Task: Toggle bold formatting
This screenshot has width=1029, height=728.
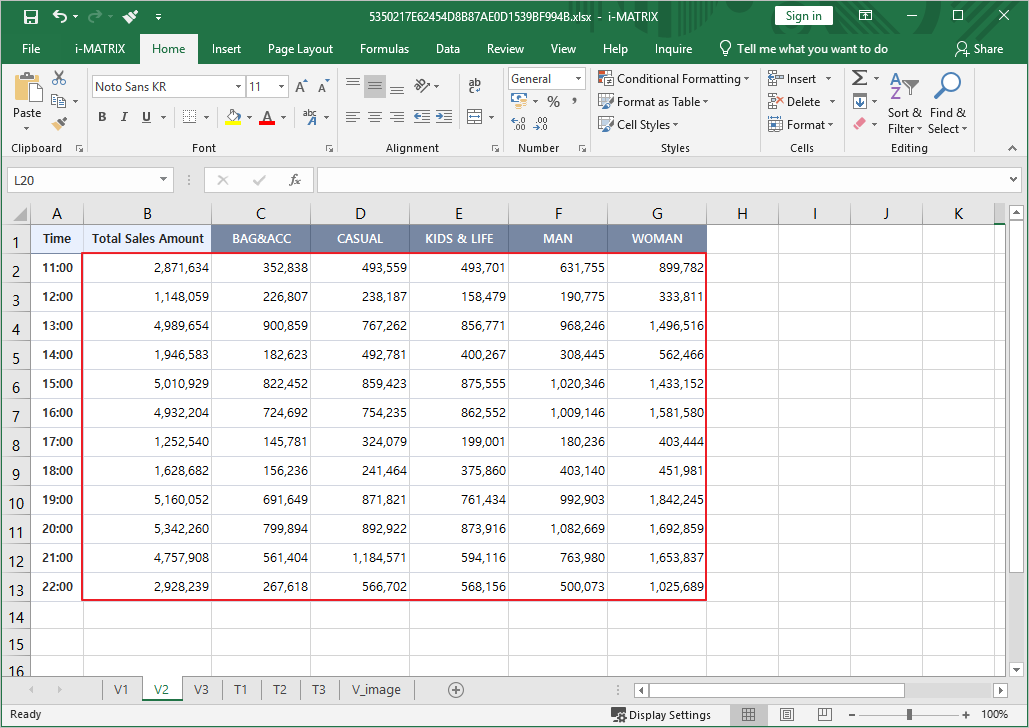Action: click(x=102, y=117)
